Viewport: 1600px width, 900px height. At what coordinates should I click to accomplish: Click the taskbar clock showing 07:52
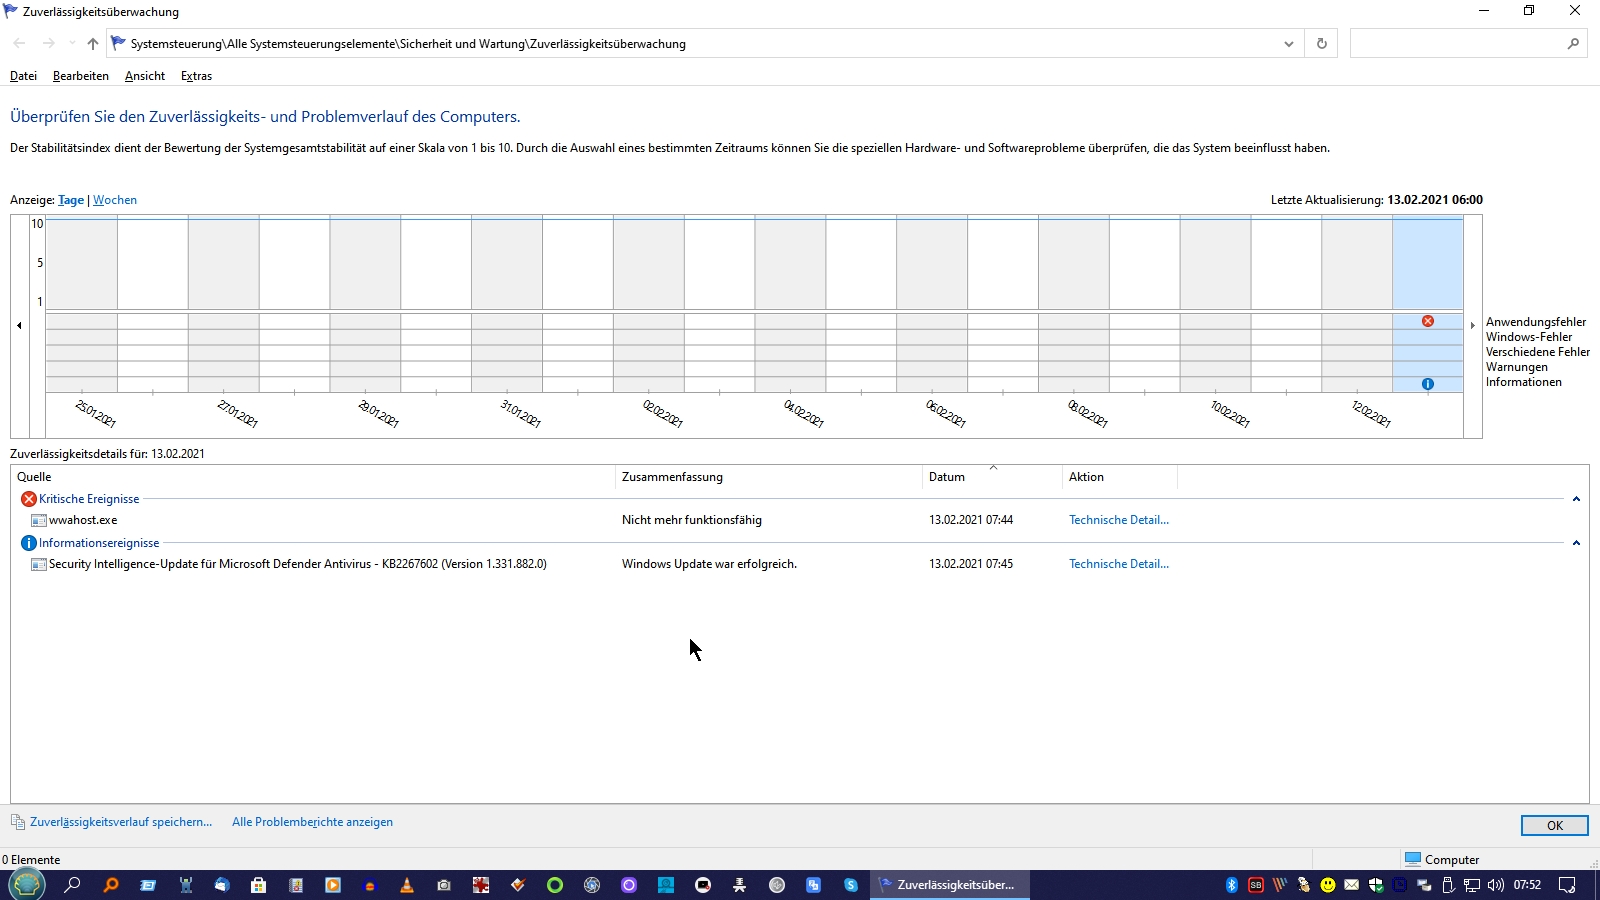pyautogui.click(x=1527, y=885)
